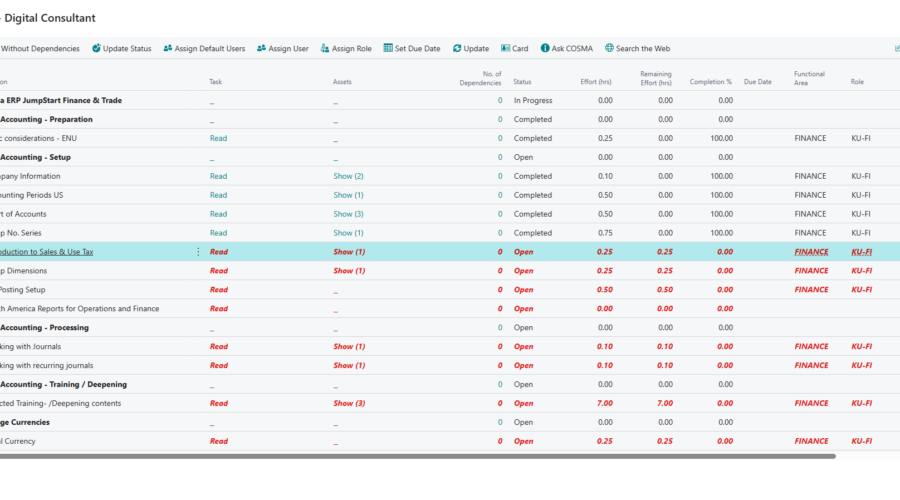The width and height of the screenshot is (900, 500).
Task: Open Read task for Company Information
Action: 218,176
